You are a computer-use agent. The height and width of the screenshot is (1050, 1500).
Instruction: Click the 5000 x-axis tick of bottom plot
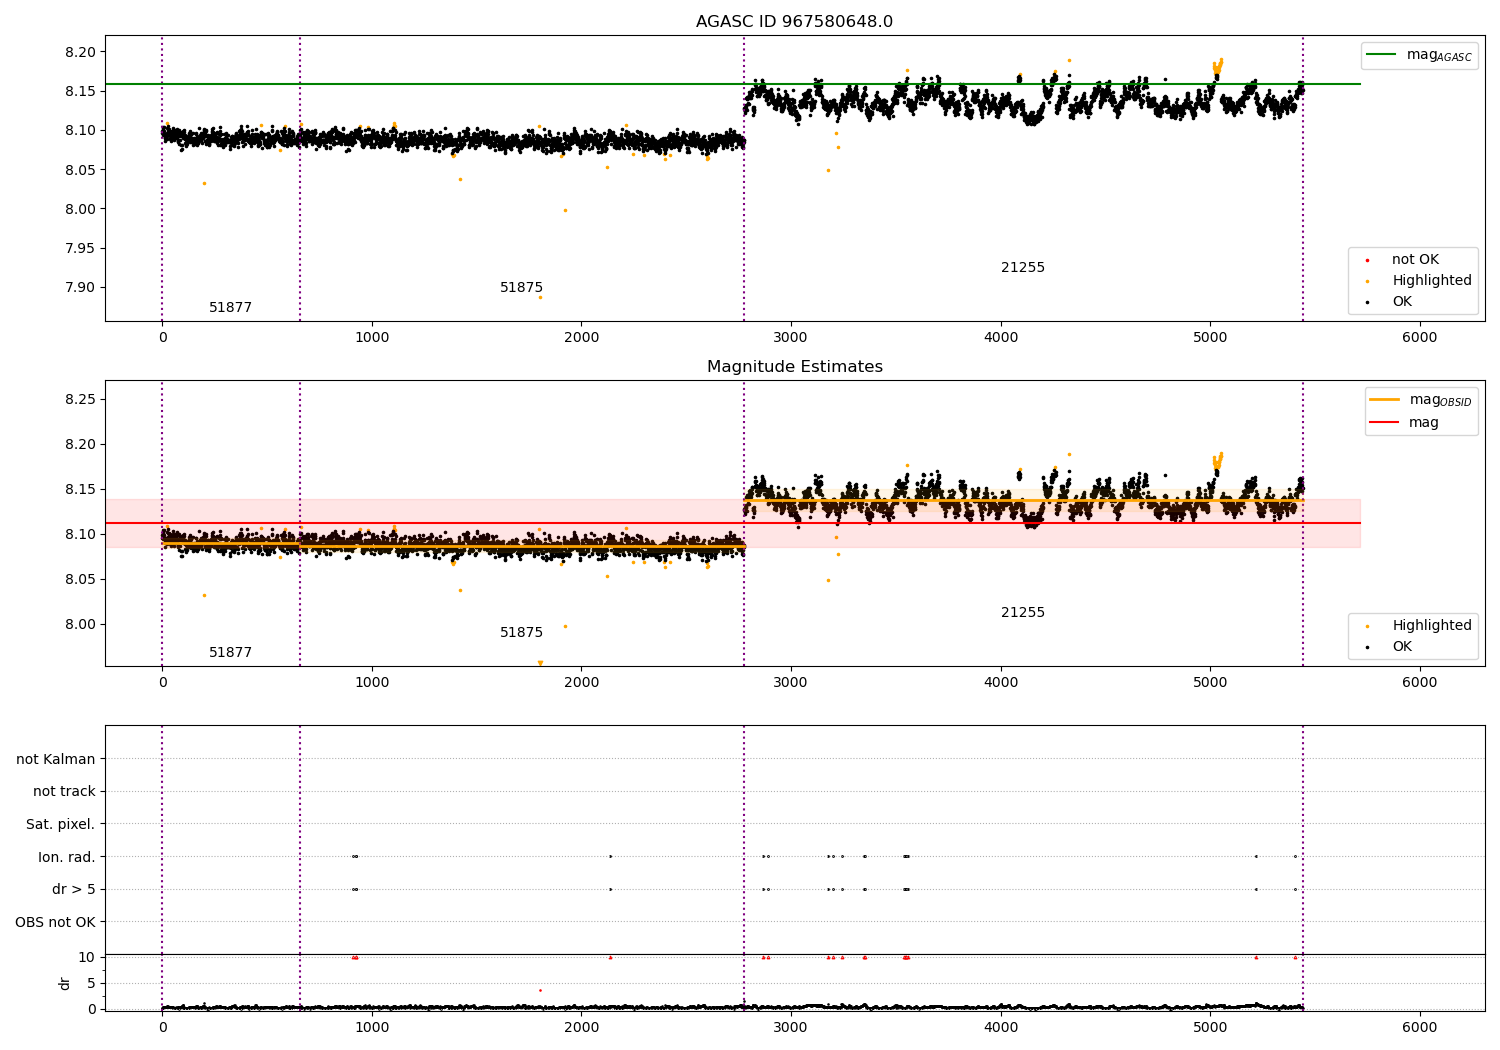coord(1210,1028)
